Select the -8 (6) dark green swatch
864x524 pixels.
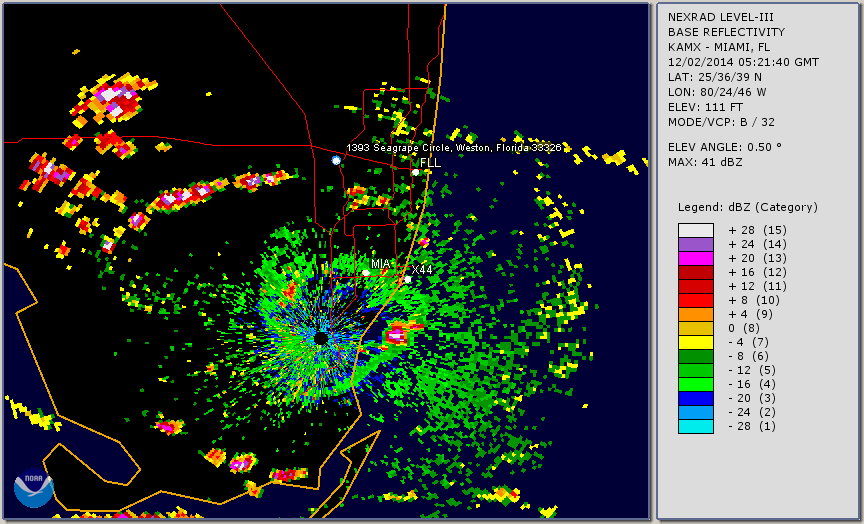[x=696, y=356]
